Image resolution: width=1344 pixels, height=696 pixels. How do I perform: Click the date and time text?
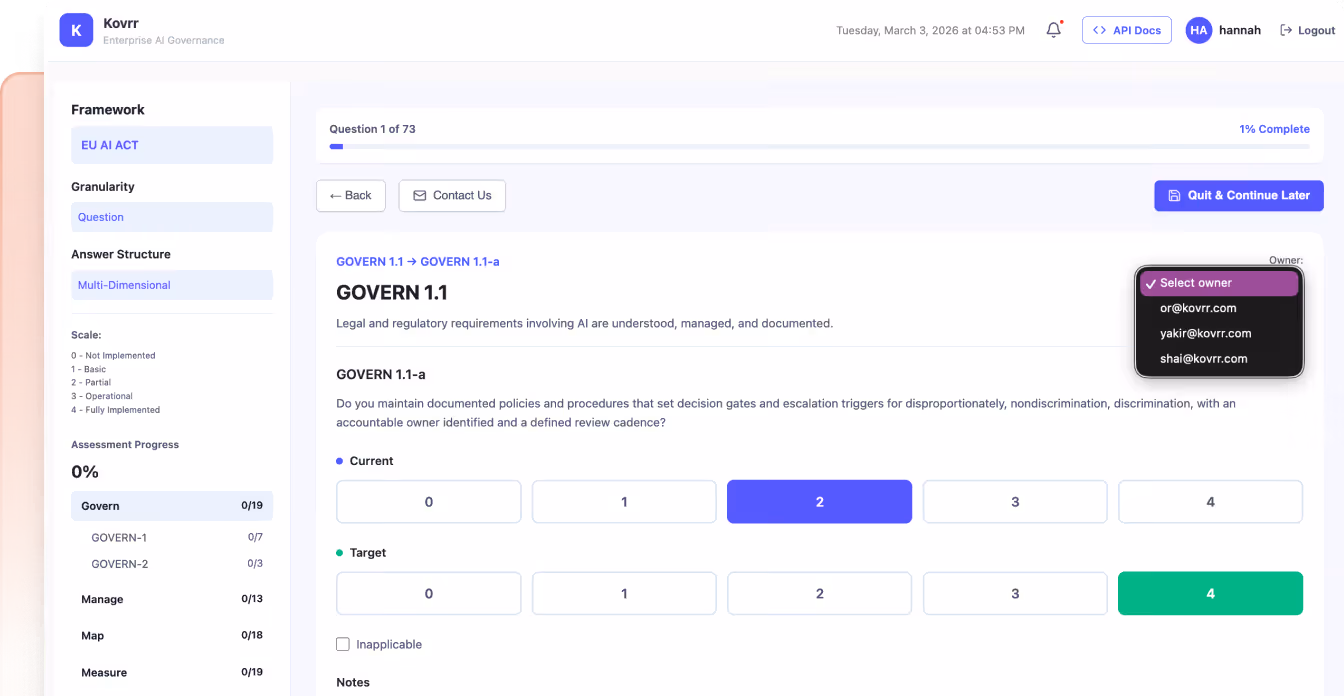click(930, 31)
